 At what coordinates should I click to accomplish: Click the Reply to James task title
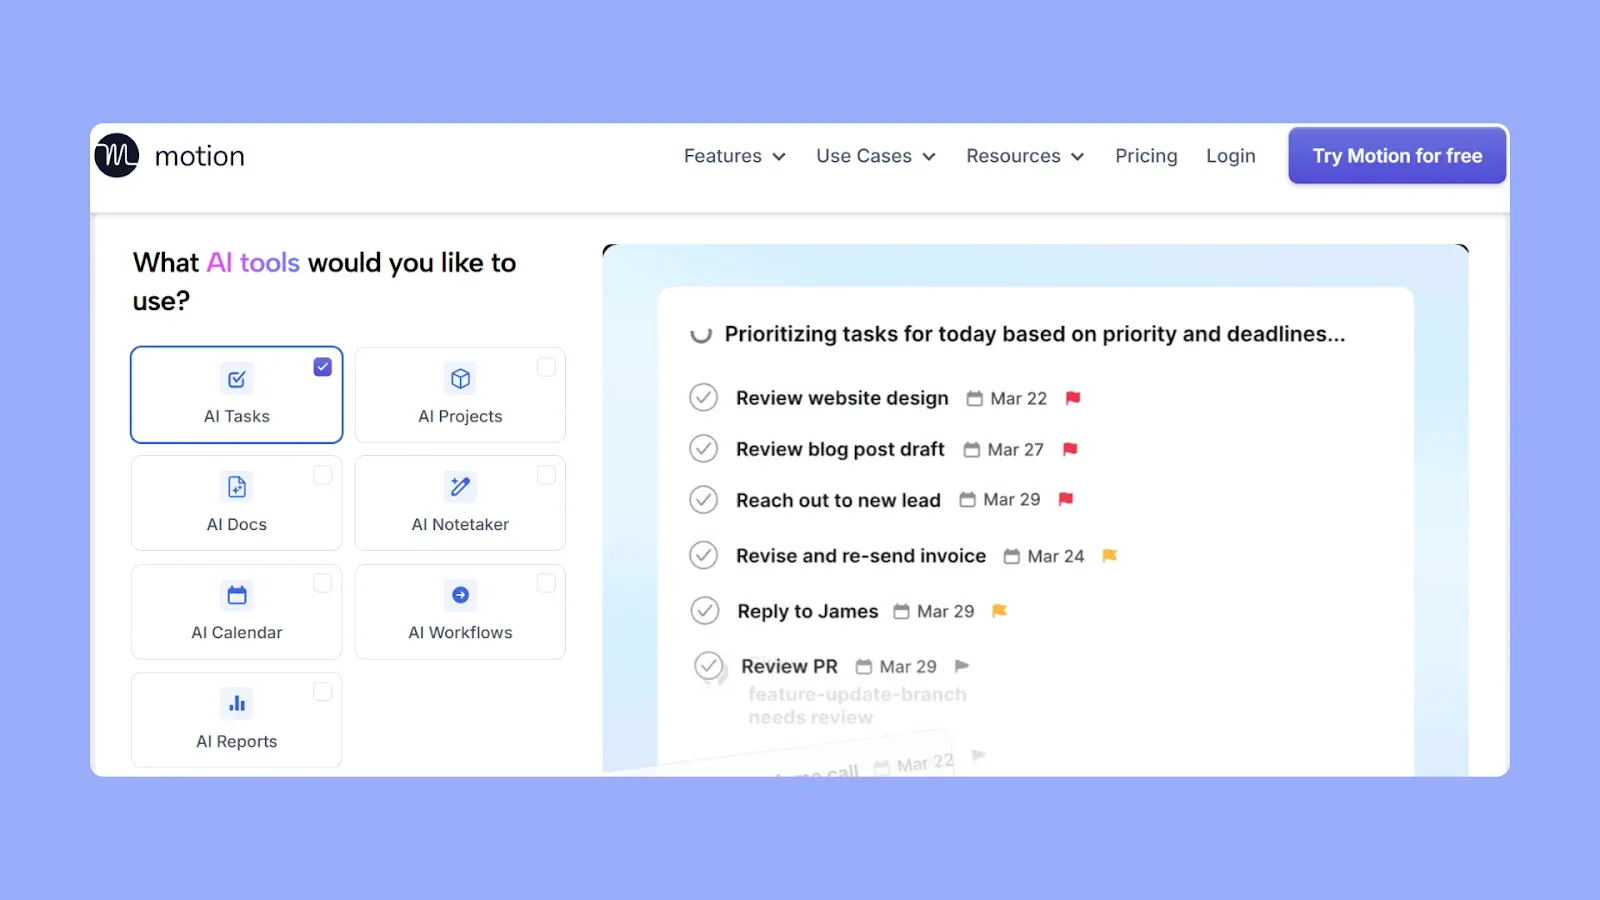808,611
